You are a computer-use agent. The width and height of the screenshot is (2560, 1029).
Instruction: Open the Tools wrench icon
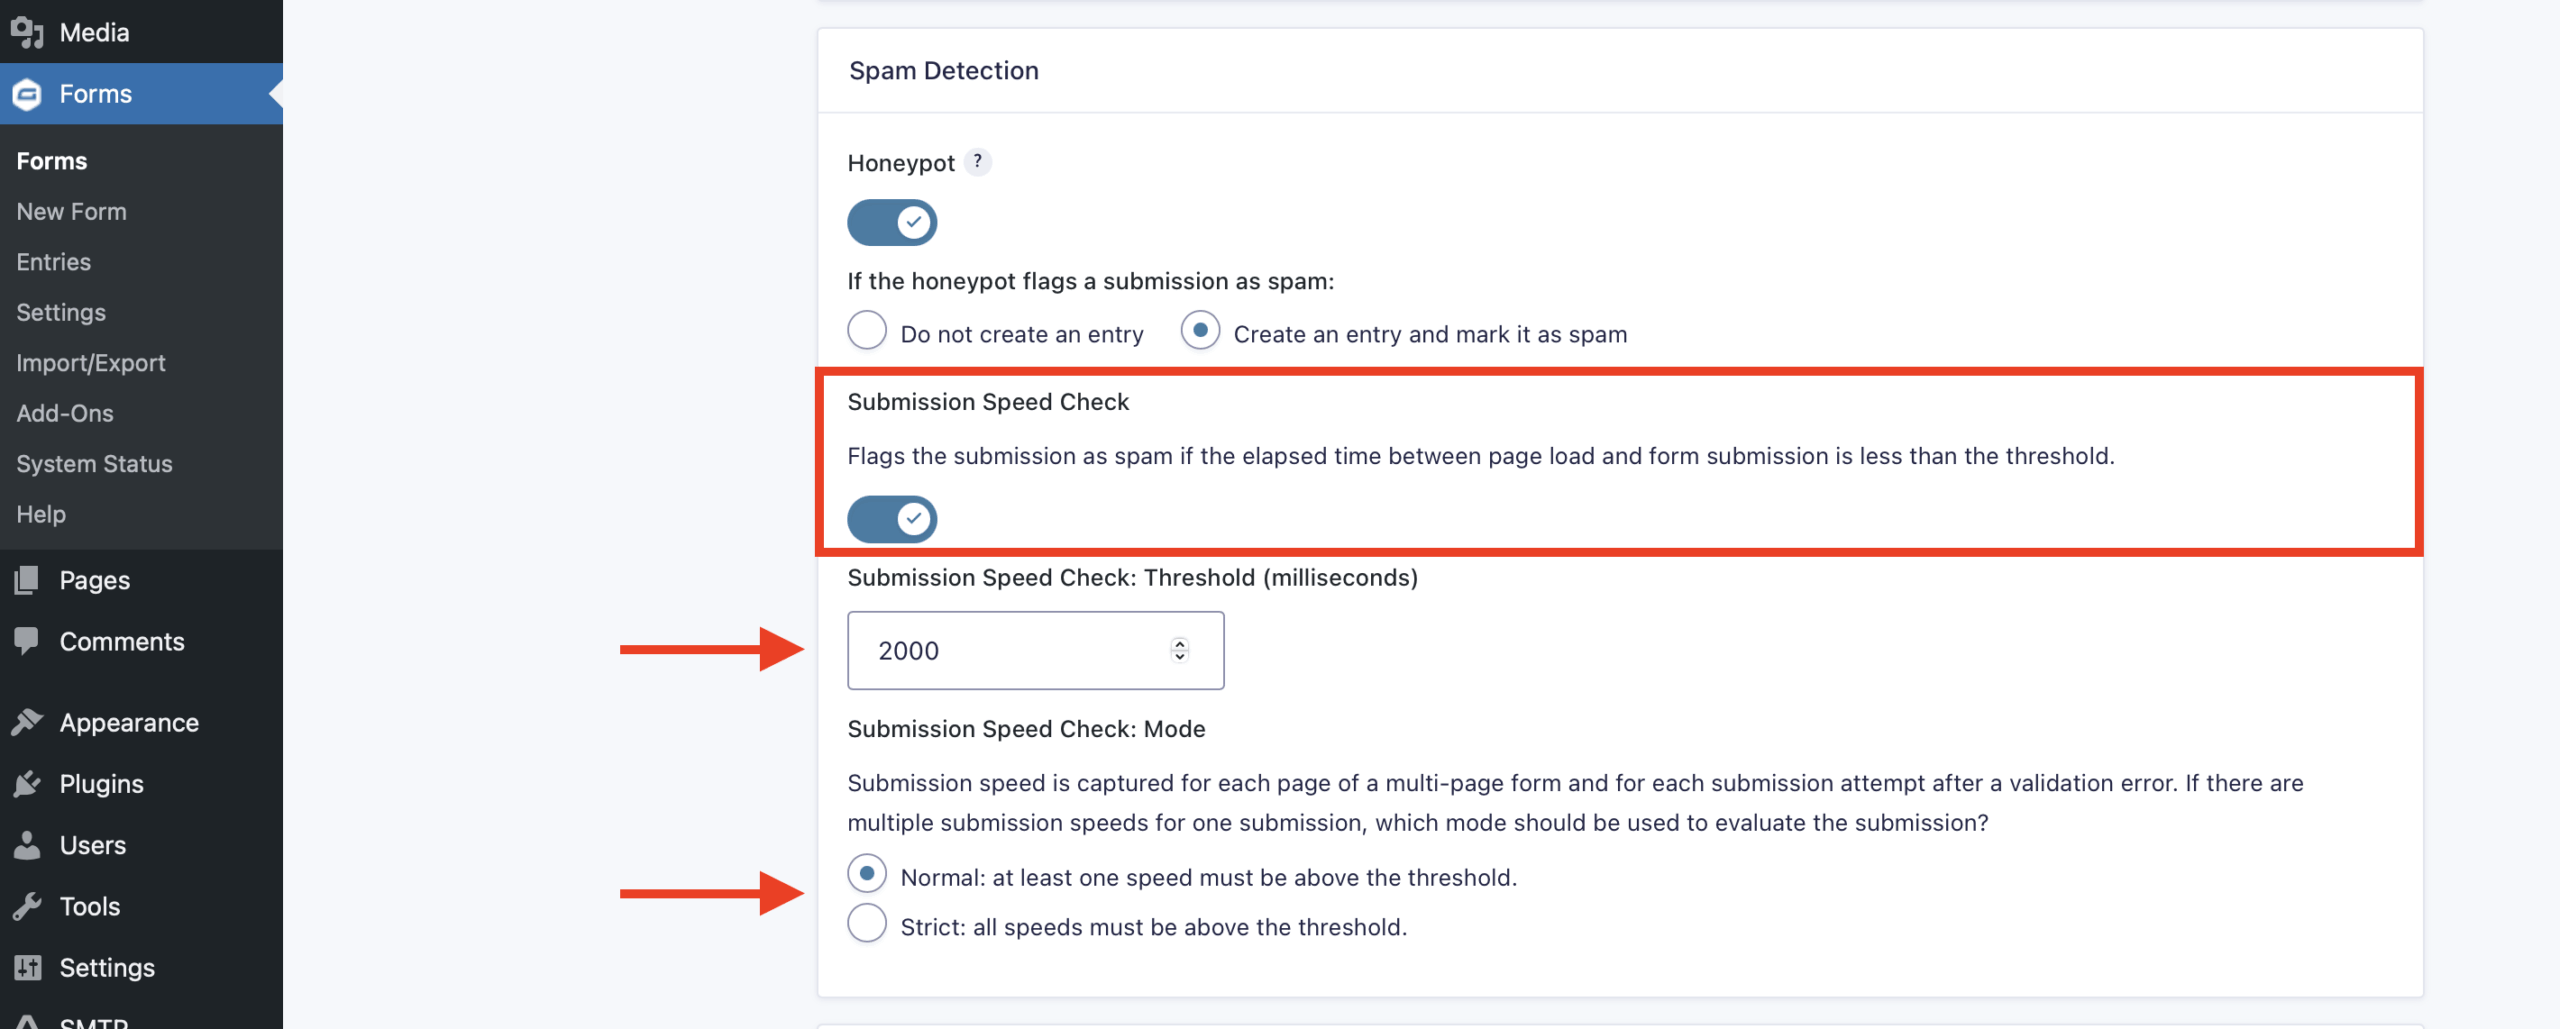pos(27,906)
